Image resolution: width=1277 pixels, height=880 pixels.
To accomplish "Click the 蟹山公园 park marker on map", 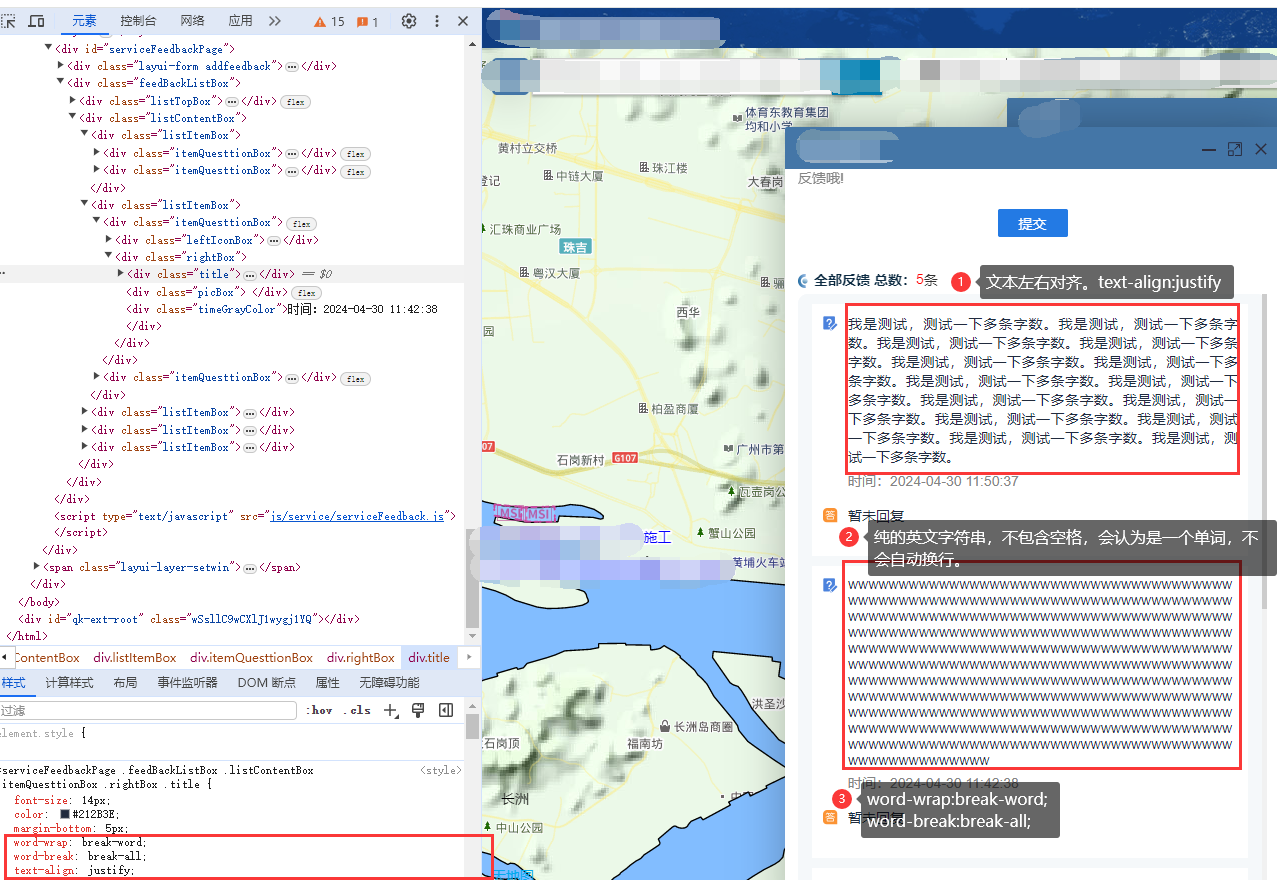I will [x=726, y=533].
